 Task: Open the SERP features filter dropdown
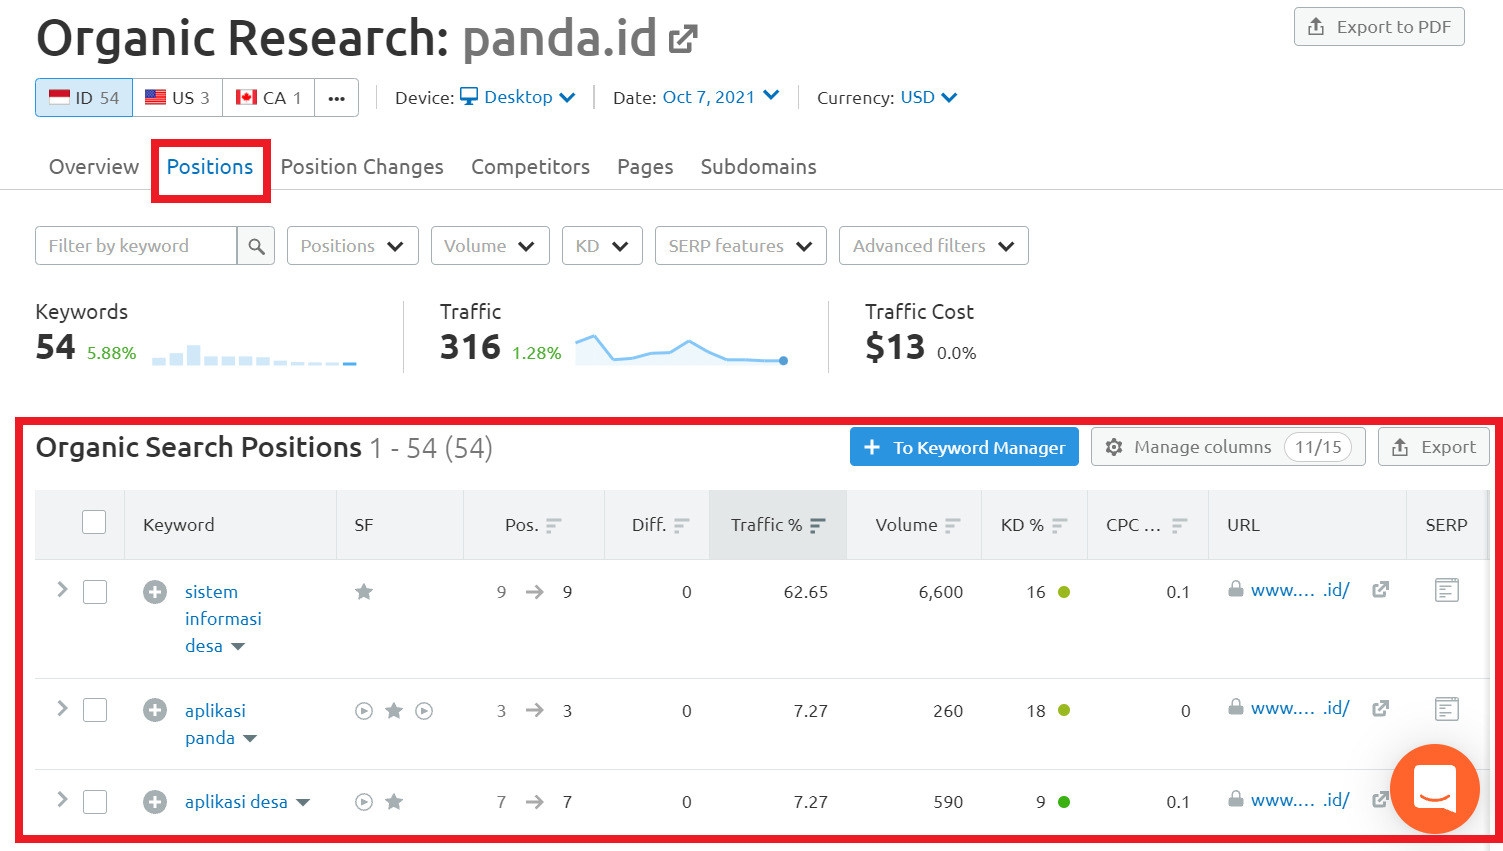point(740,246)
